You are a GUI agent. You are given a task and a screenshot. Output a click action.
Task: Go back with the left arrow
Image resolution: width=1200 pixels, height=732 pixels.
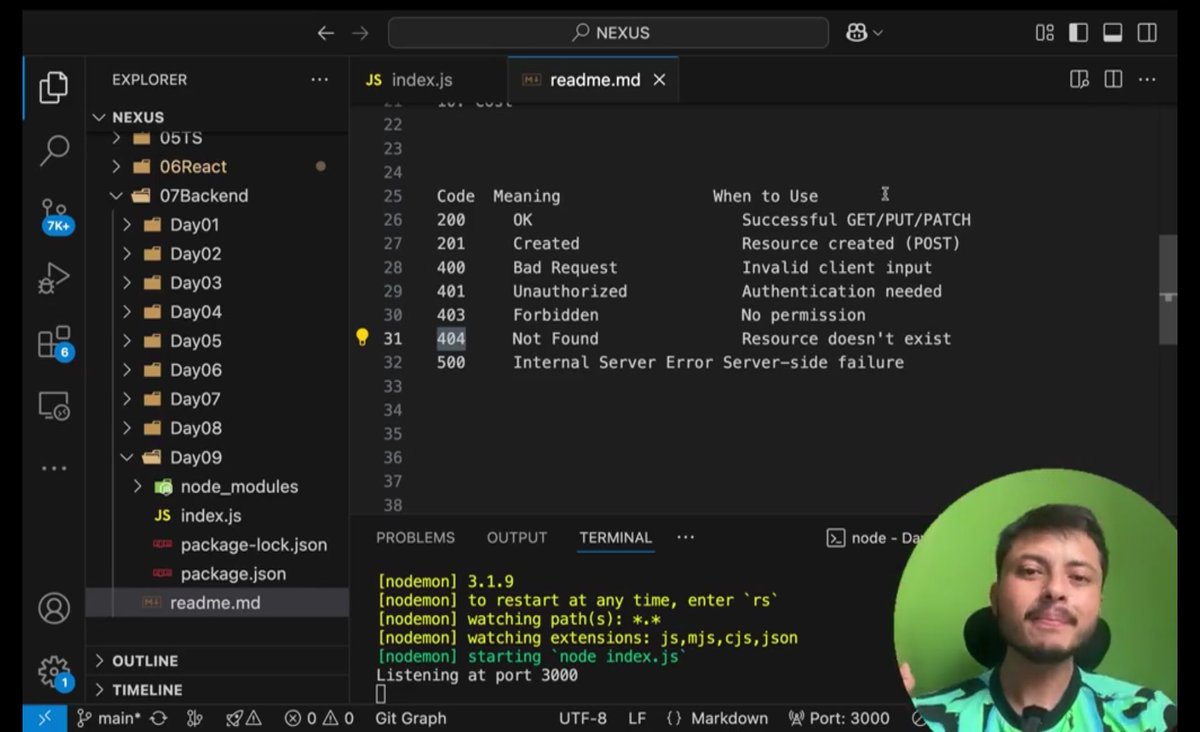pyautogui.click(x=325, y=33)
